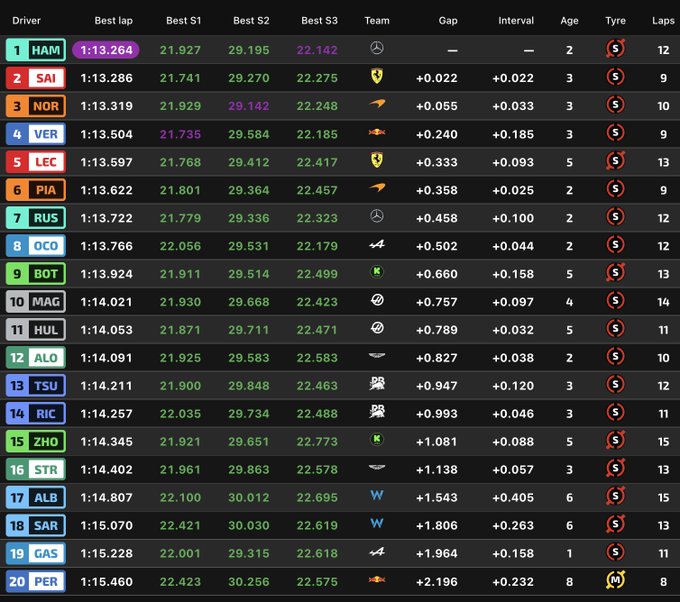Click the Alpine logo in OCO's row
Screen dimensions: 680x602
(x=377, y=245)
